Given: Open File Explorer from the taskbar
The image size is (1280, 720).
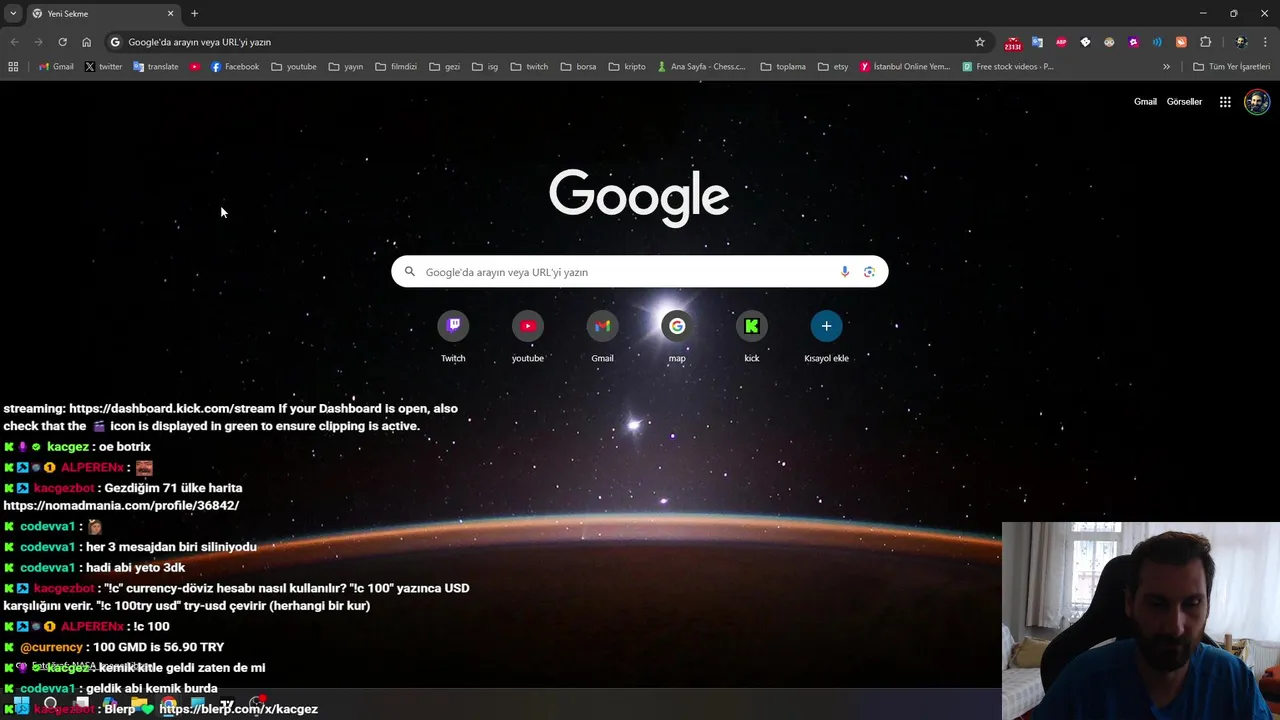Looking at the screenshot, I should pyautogui.click(x=139, y=705).
